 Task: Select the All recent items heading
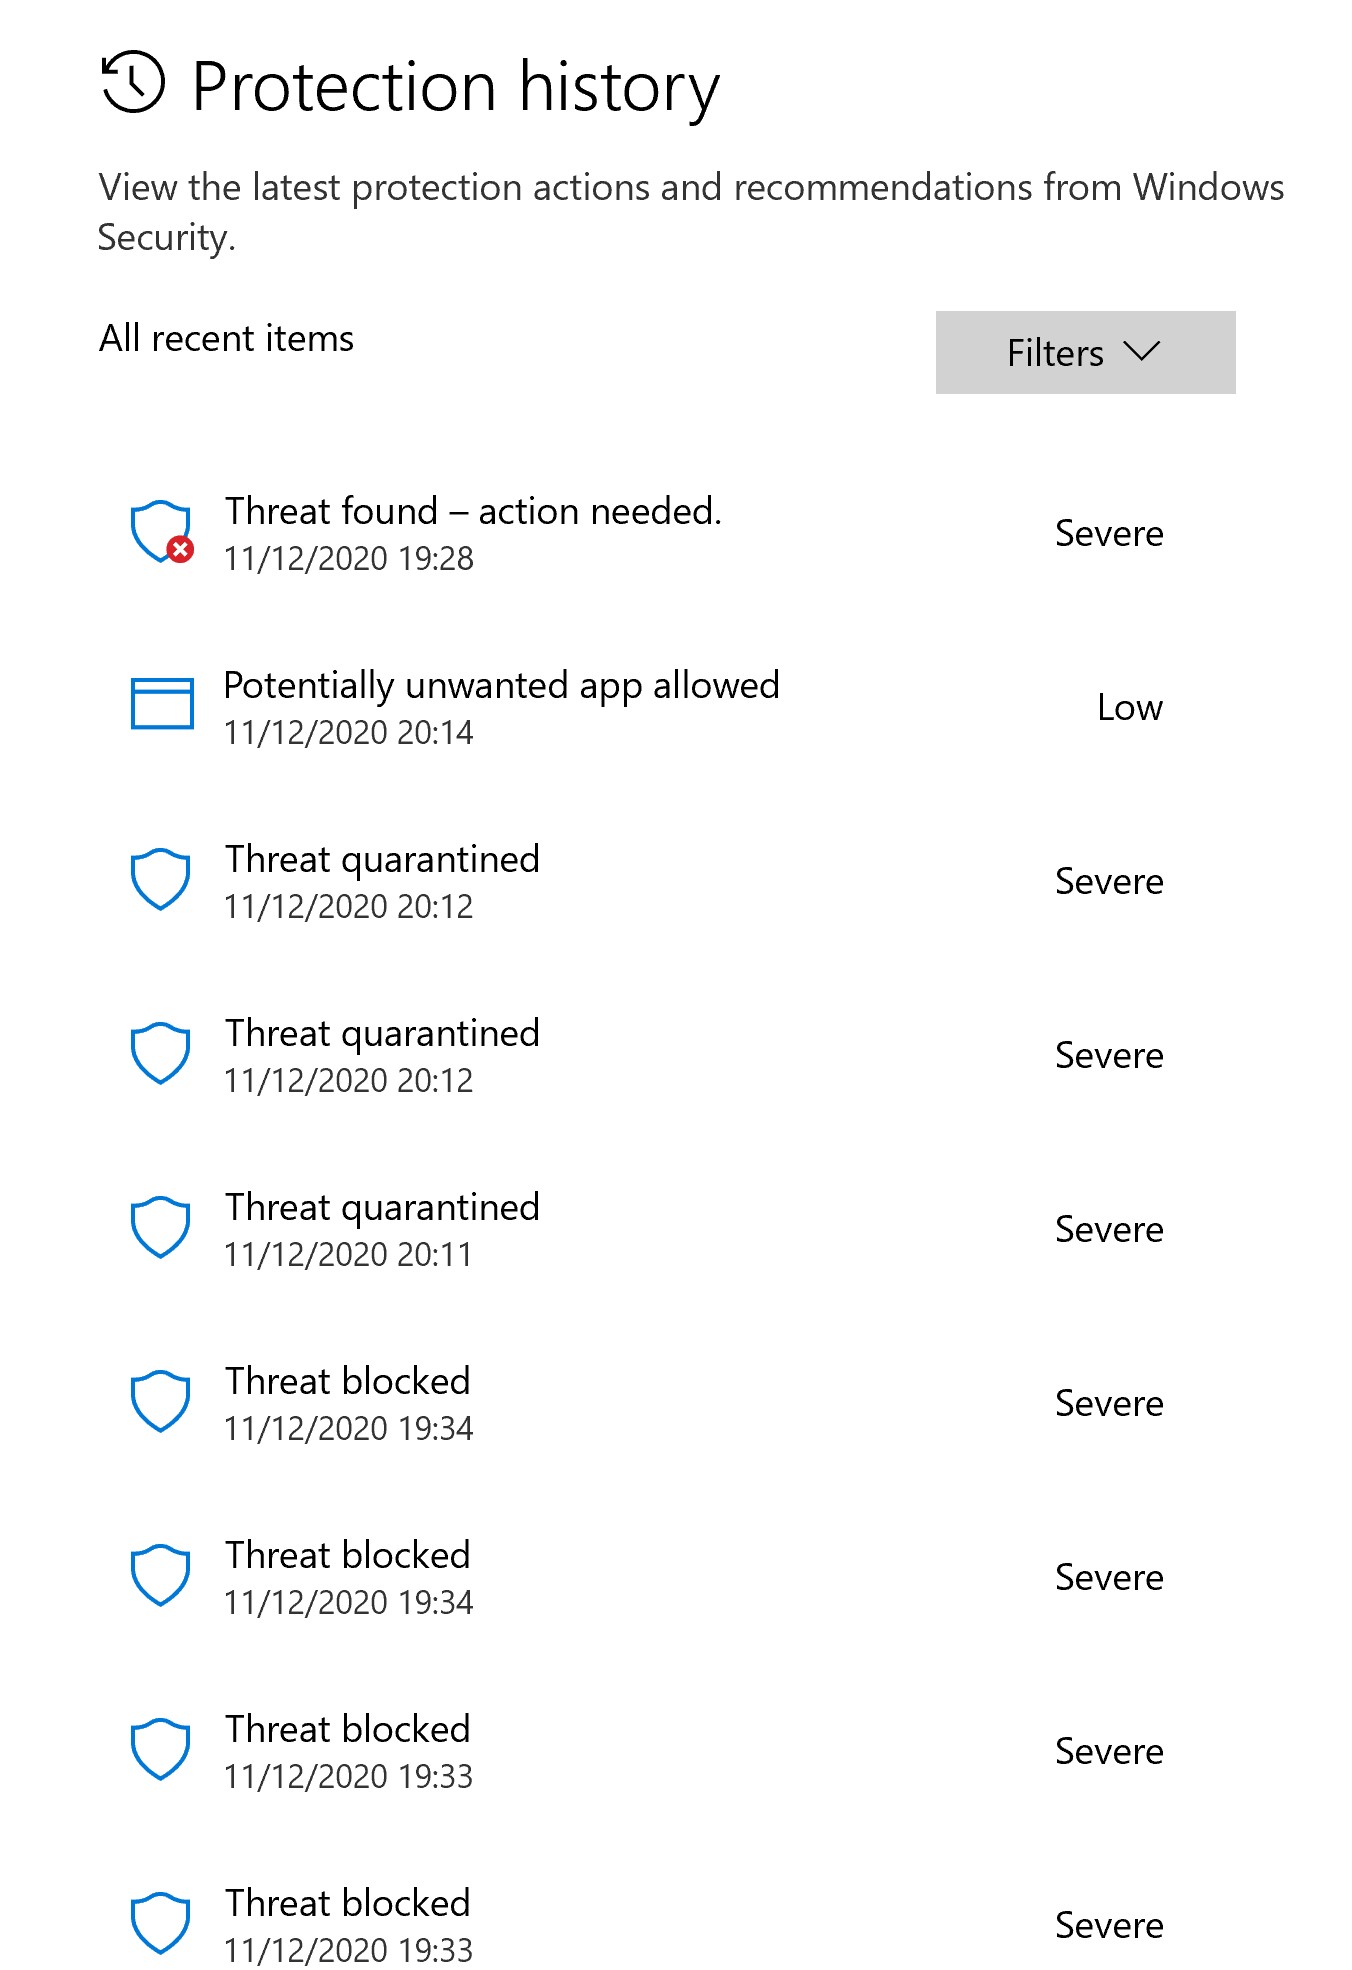coord(225,339)
